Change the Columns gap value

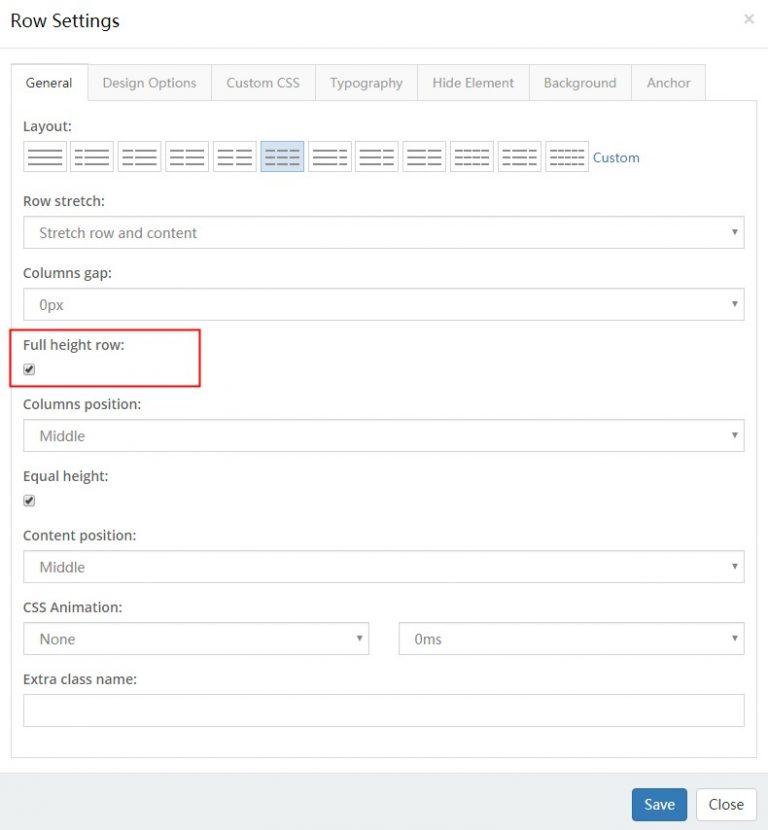[x=384, y=304]
